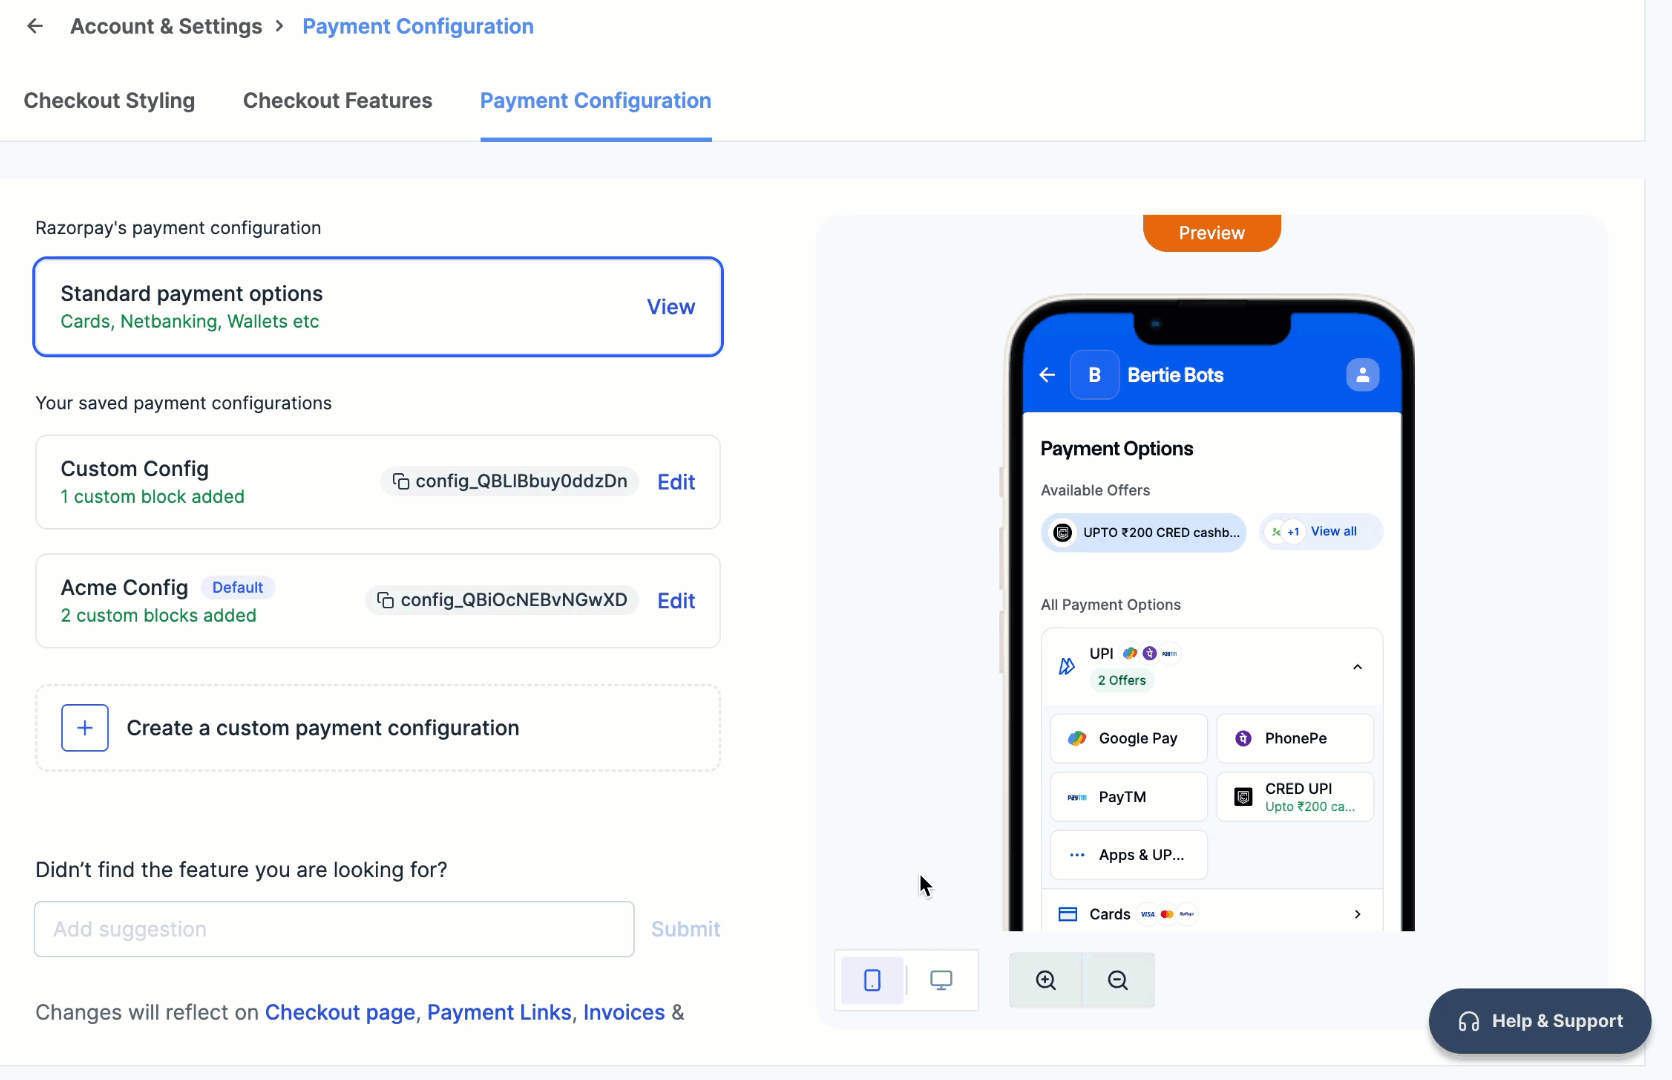Screen dimensions: 1672x1080
Task: Go back using the top-left arrow
Action: click(35, 26)
